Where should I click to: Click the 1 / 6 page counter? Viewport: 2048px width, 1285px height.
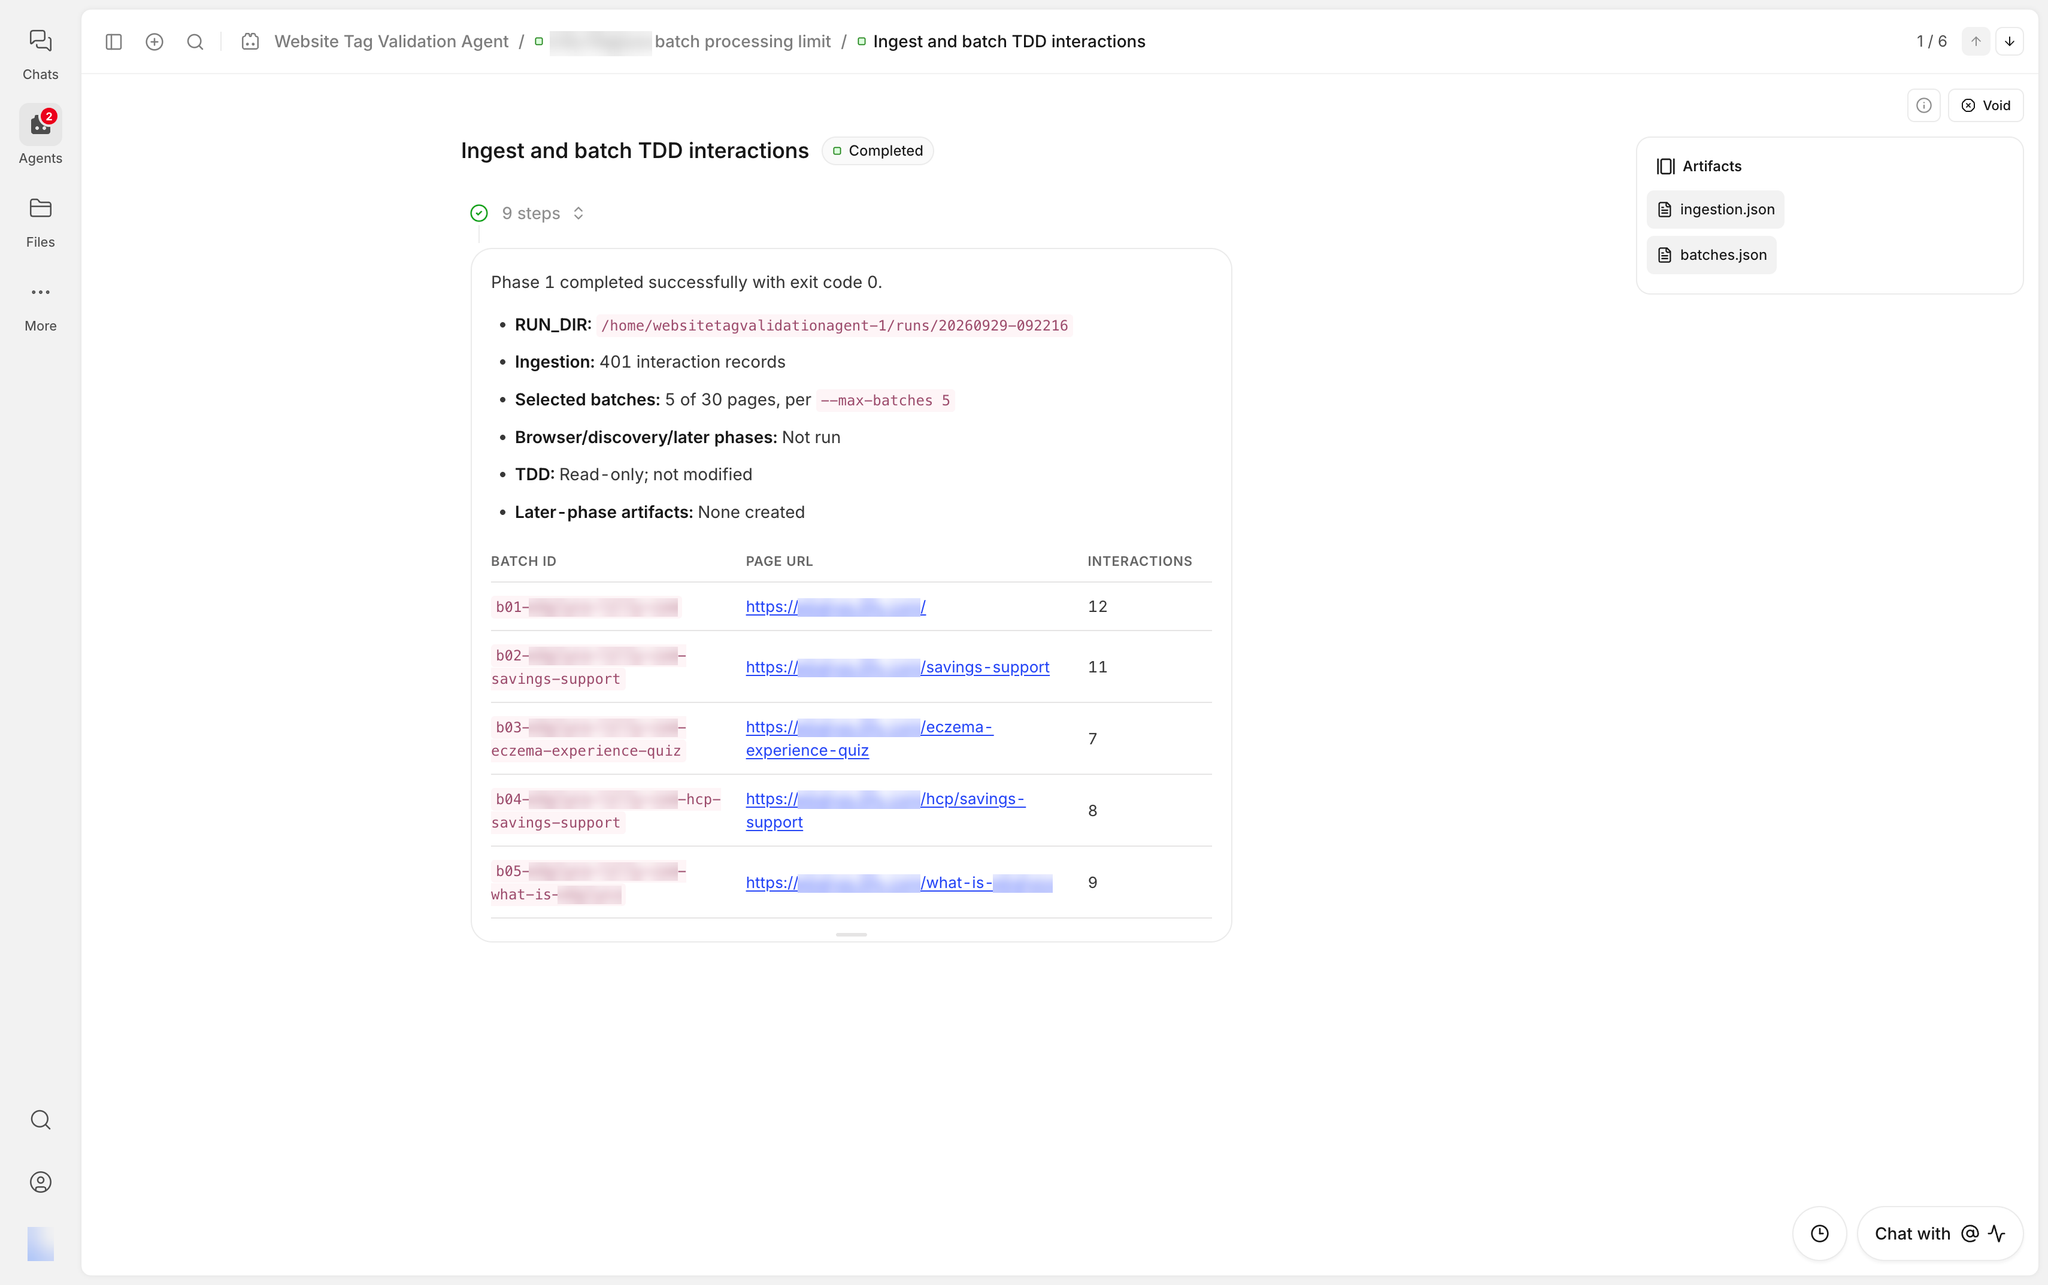(x=1931, y=42)
